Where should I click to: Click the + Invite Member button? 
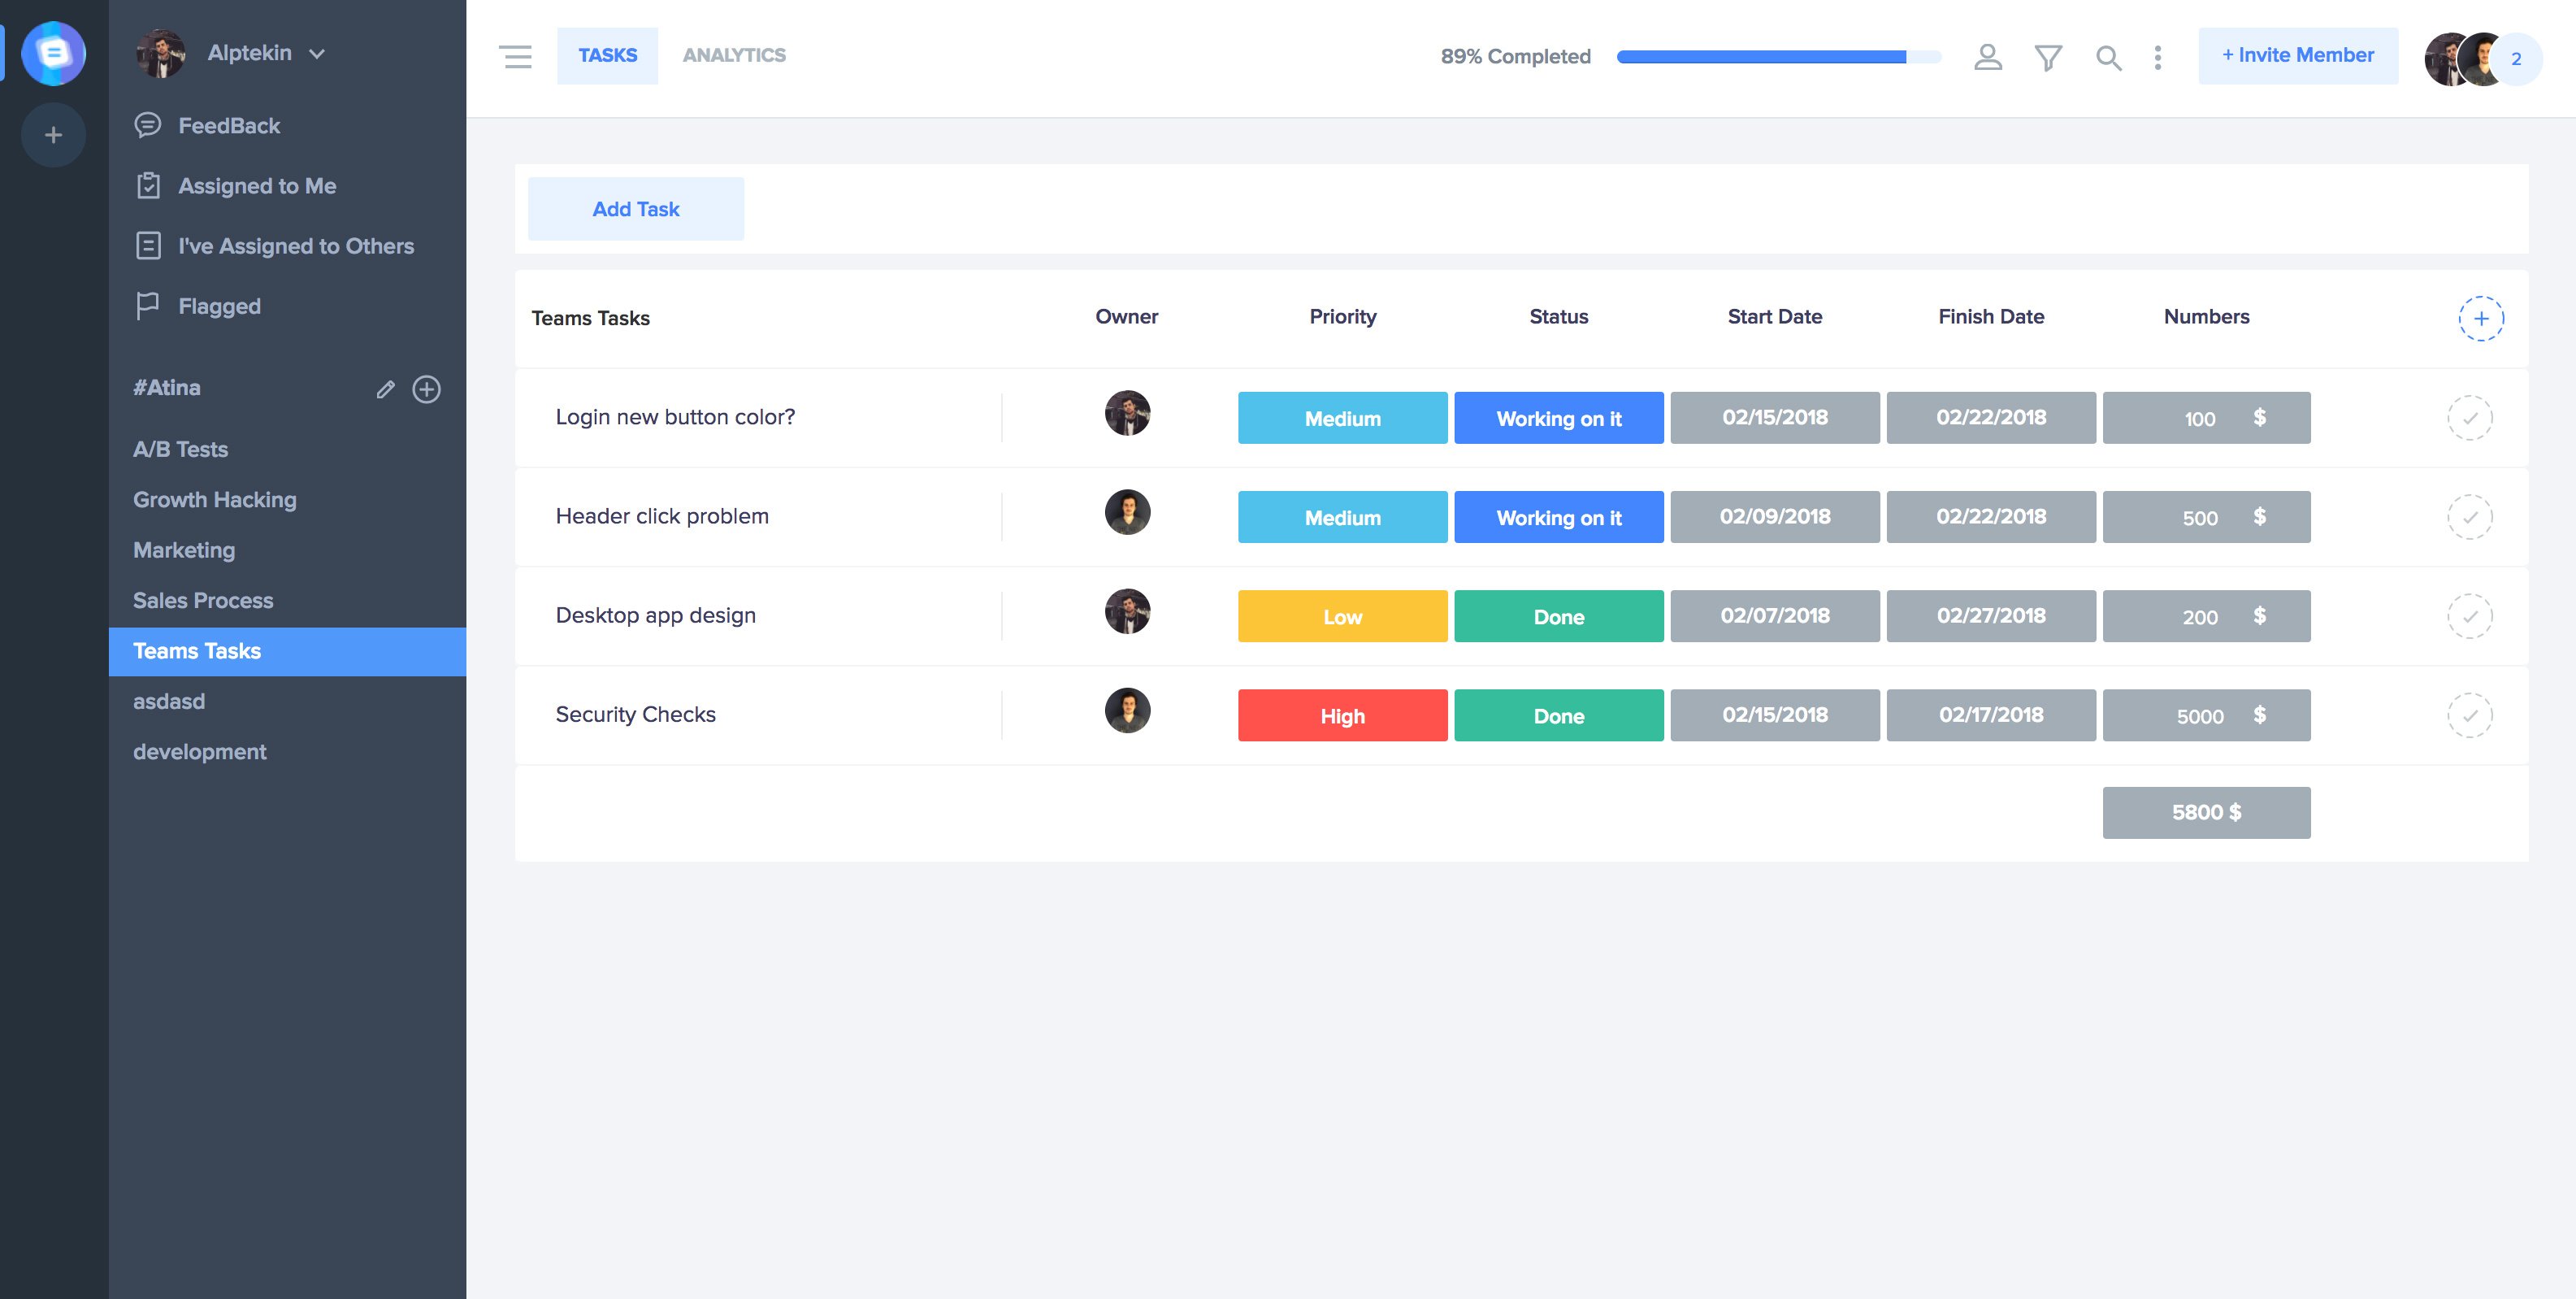tap(2297, 55)
